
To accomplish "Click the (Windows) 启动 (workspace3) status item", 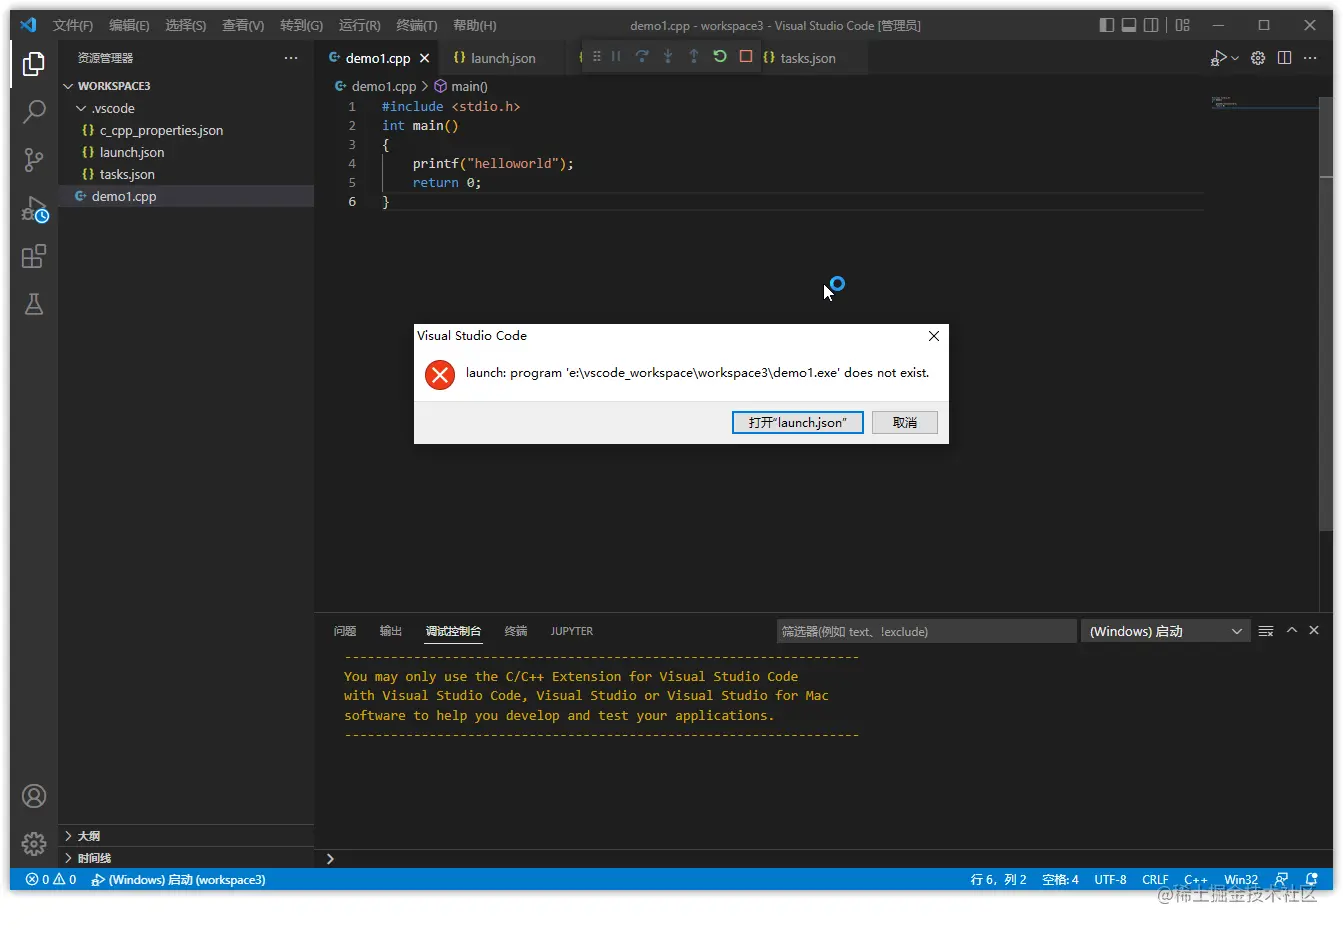I will click(178, 880).
